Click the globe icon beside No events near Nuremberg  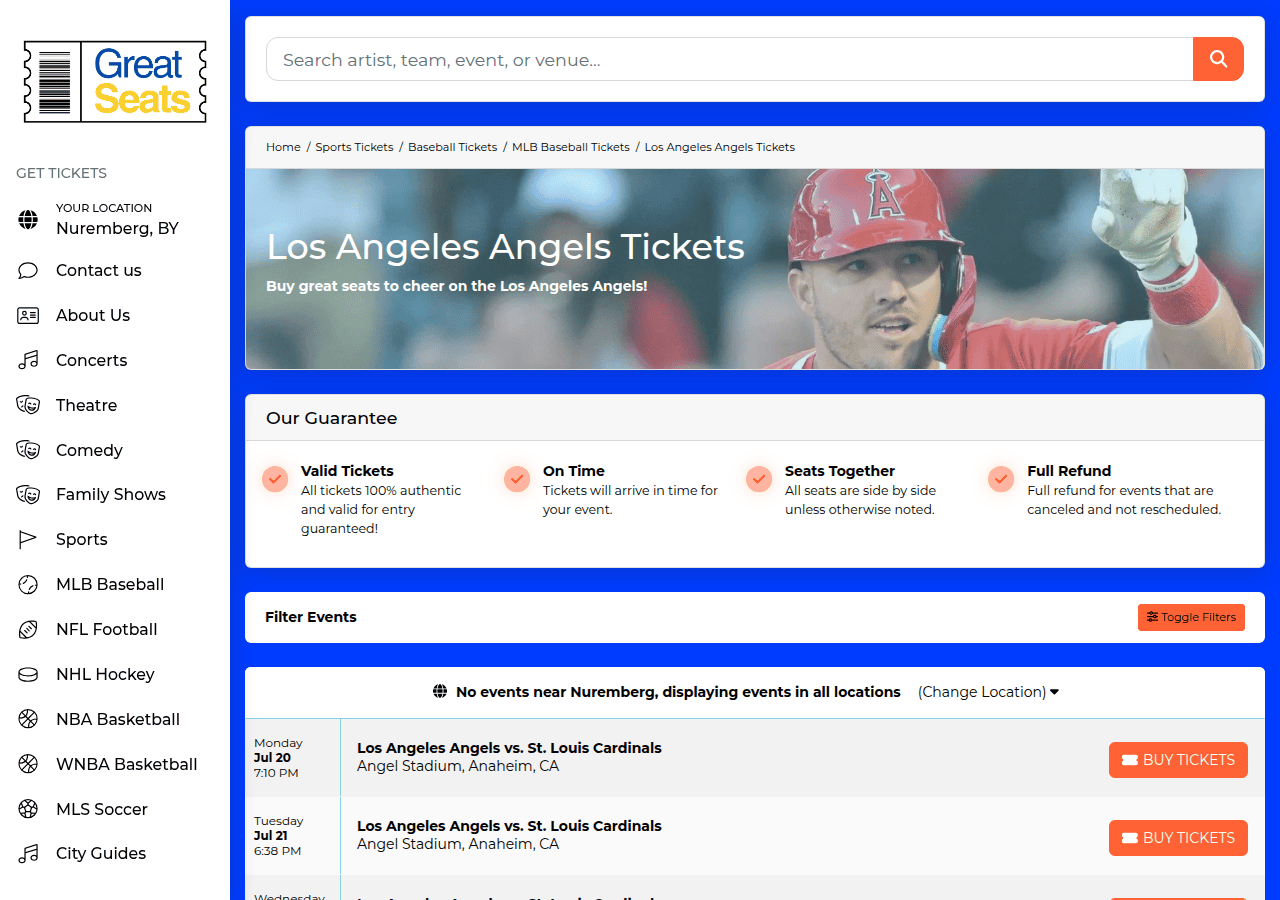(440, 692)
